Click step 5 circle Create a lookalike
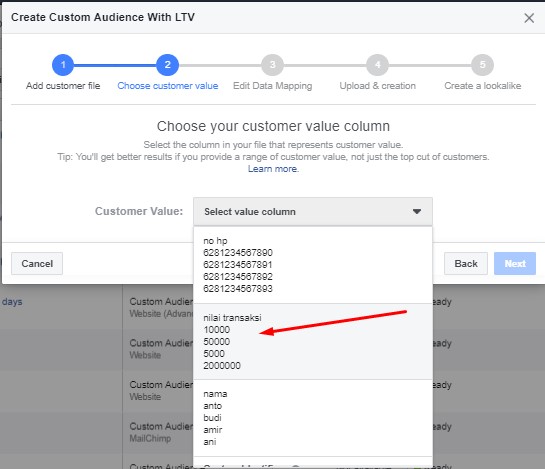The height and width of the screenshot is (469, 545). (x=482, y=65)
